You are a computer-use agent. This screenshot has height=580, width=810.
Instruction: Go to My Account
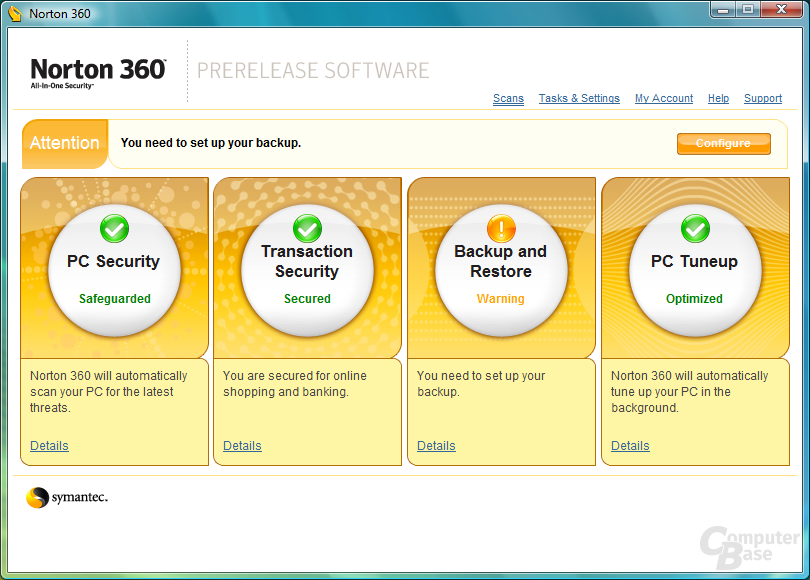pyautogui.click(x=664, y=98)
